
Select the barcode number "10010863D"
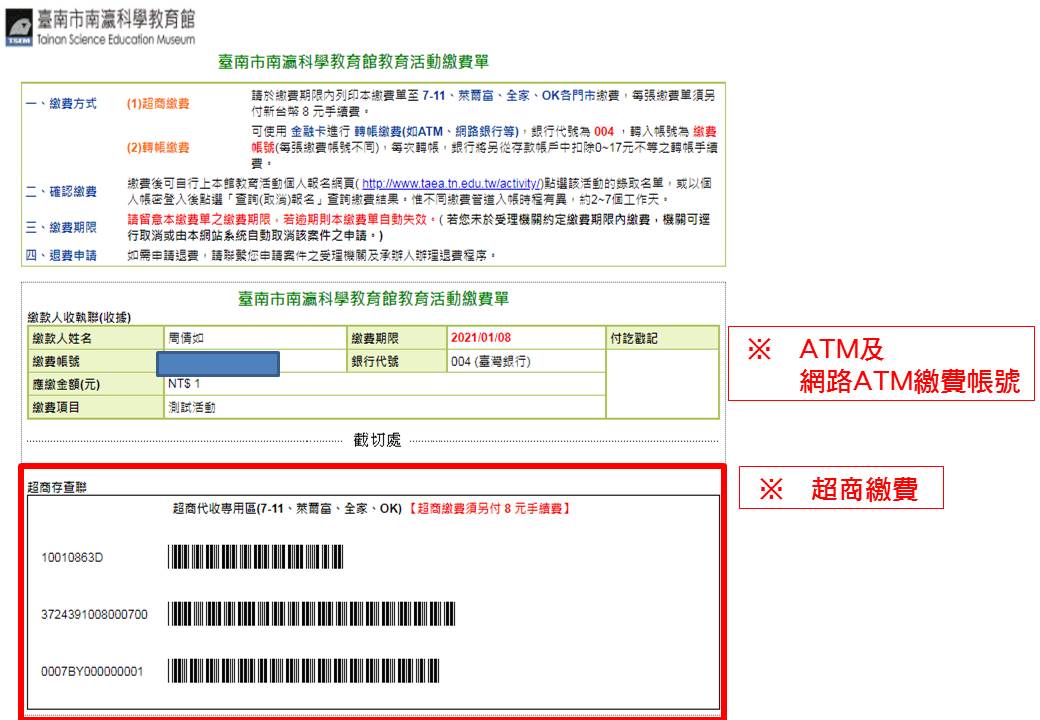pos(72,558)
